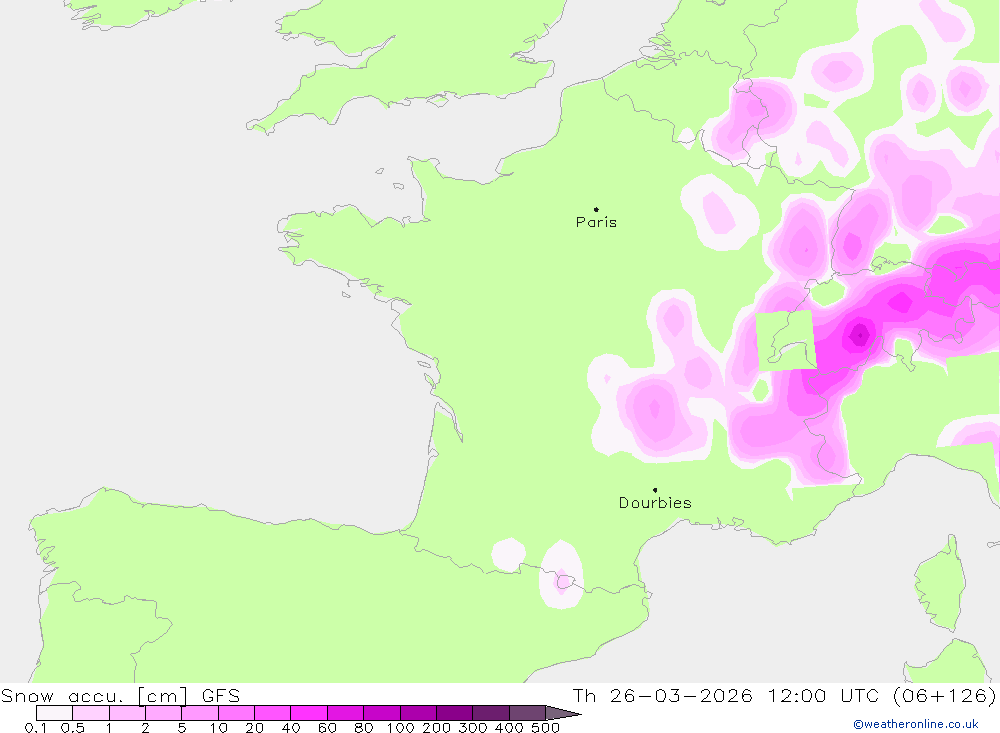Select the 400–500 cm legend swatch
The image size is (1000, 733).
527,713
